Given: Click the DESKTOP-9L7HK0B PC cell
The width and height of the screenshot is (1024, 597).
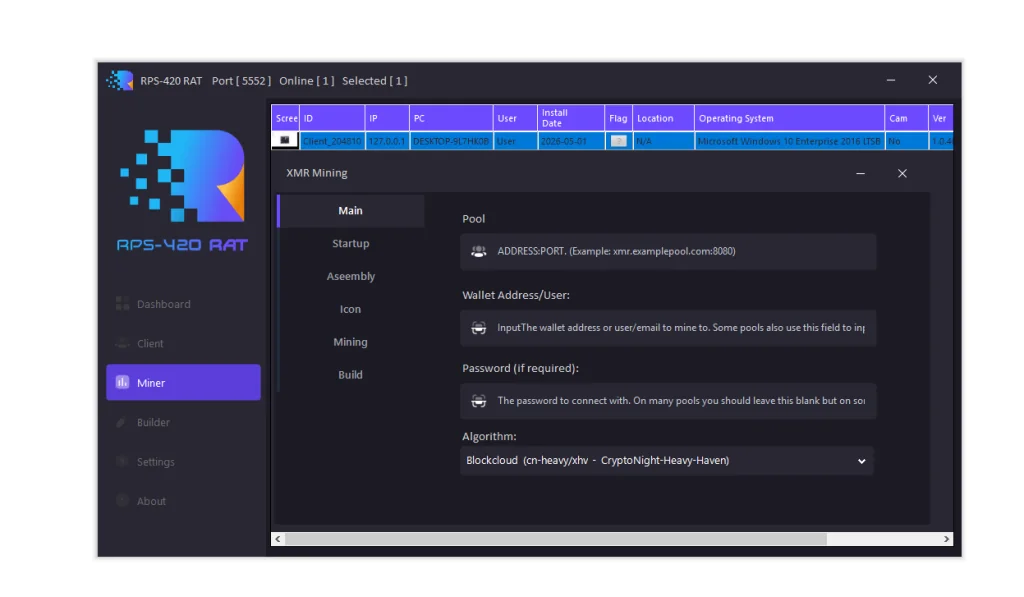Looking at the screenshot, I should click(451, 141).
